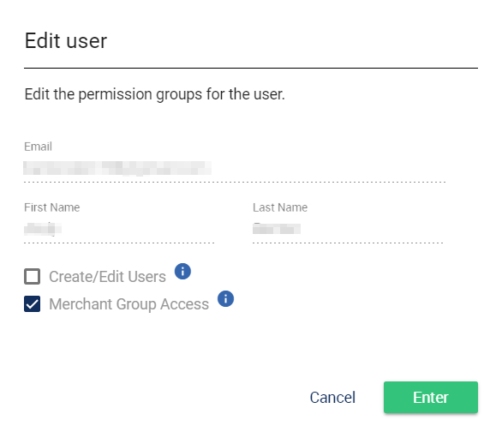Click the Create/Edit Users label text
Screen dimensions: 502x438
(107, 277)
